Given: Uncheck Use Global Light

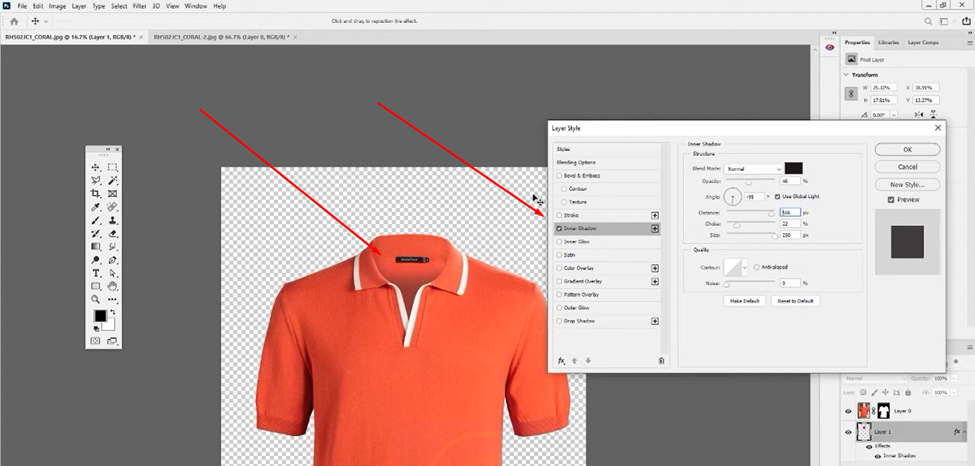Looking at the screenshot, I should [x=777, y=197].
